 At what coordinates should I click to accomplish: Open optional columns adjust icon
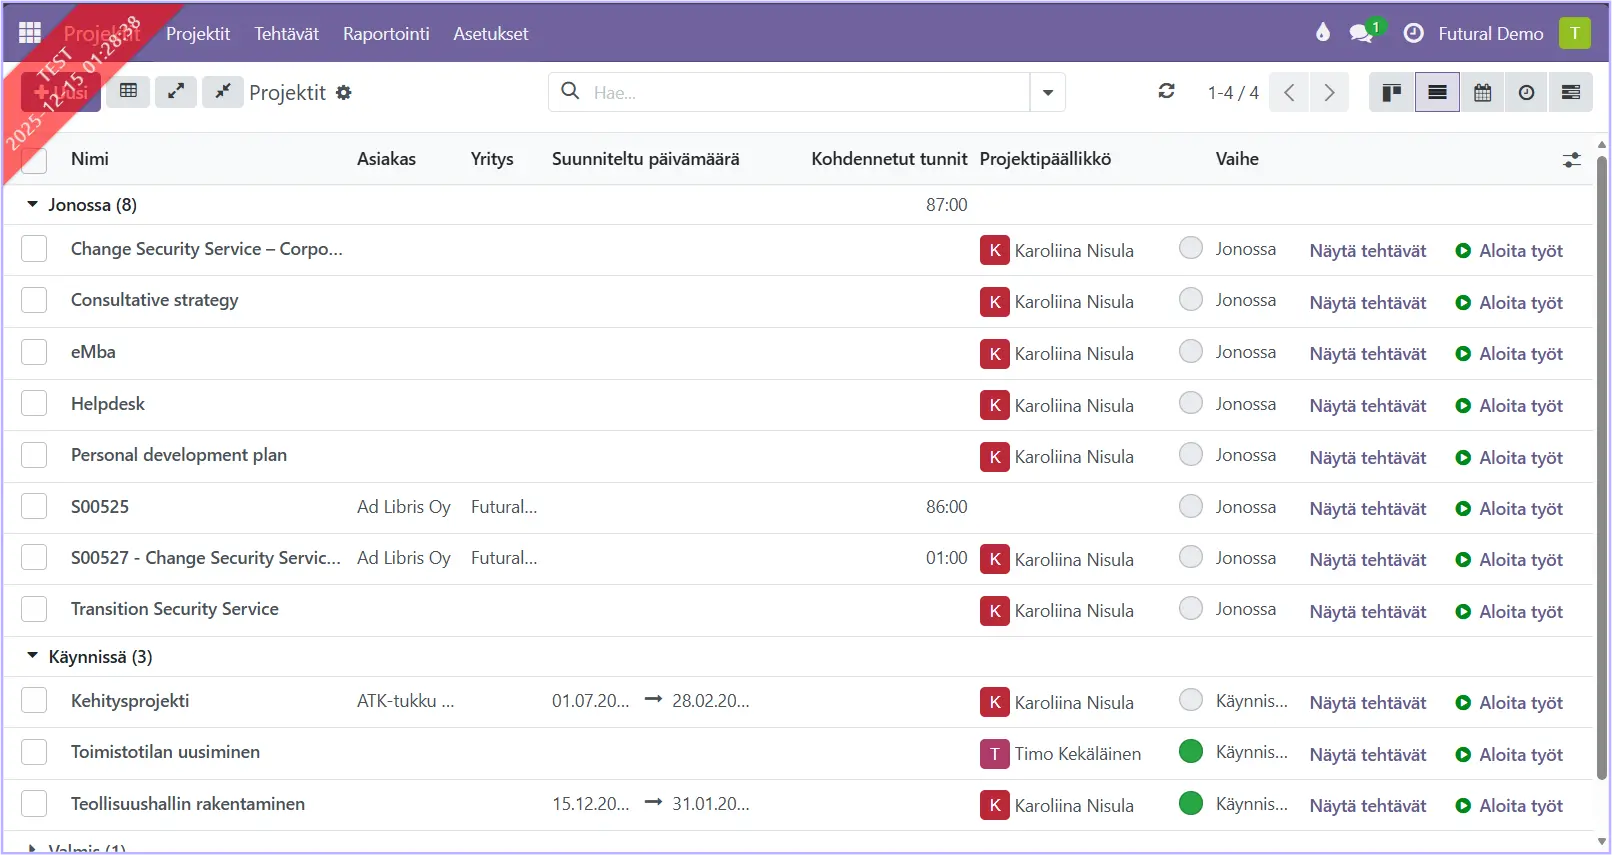point(1572,160)
